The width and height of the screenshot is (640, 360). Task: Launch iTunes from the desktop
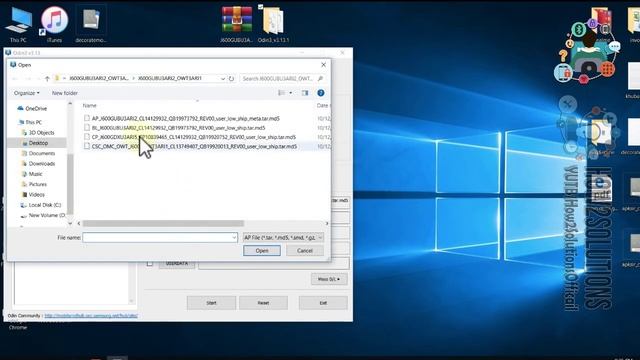coord(54,24)
